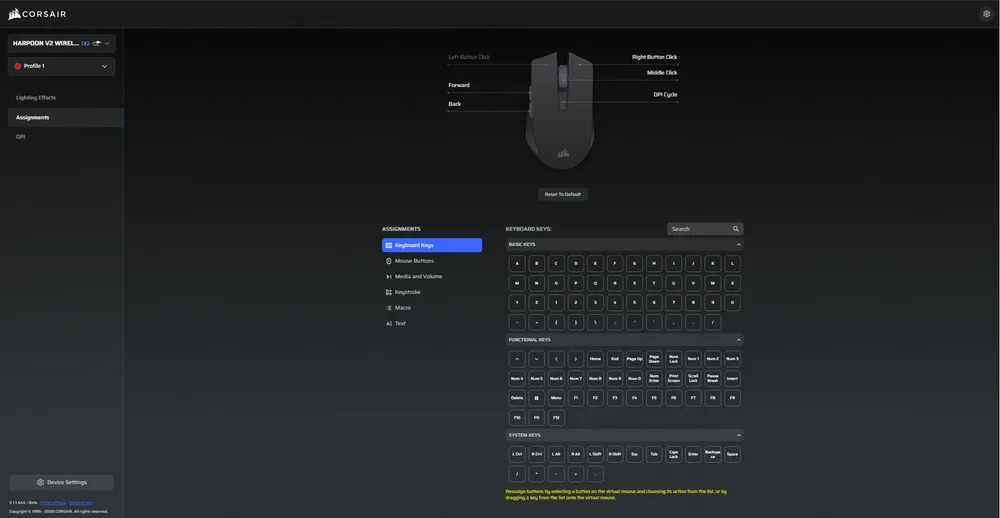1000x518 pixels.
Task: Select the Right Button Click mouse label
Action: pos(654,57)
